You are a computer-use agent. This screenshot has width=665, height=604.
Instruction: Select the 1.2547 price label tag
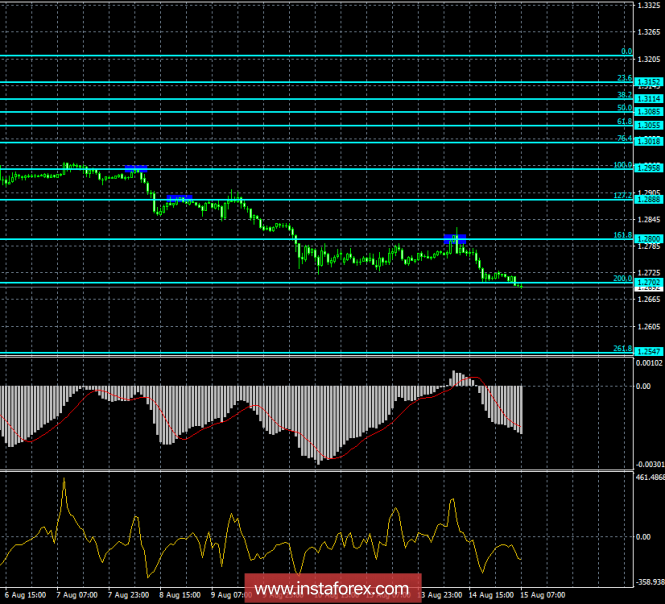648,351
